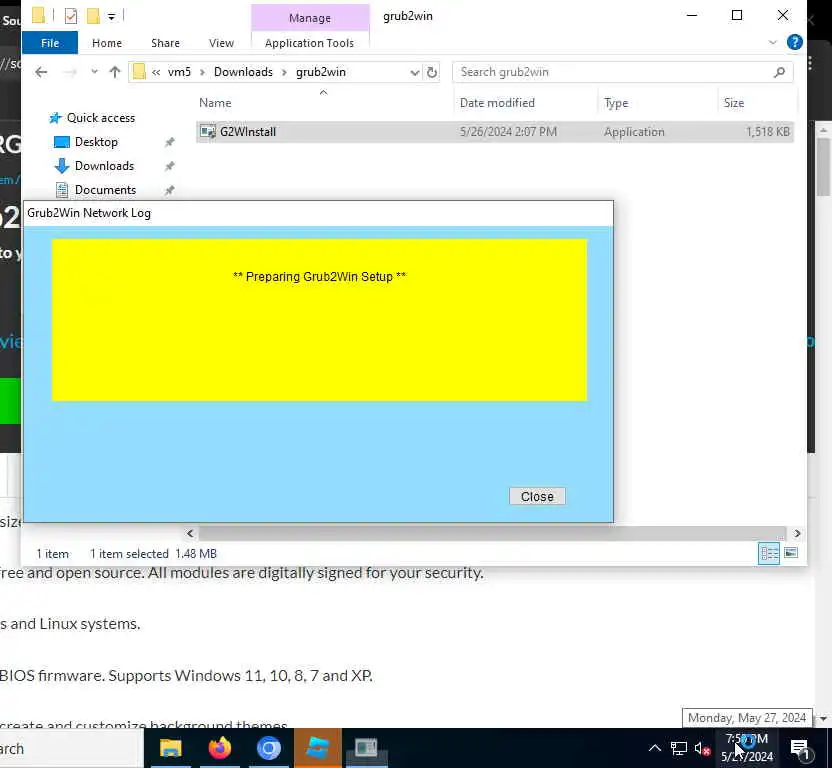This screenshot has width=832, height=768.
Task: Click the taskbar search box
Action: click(x=71, y=748)
